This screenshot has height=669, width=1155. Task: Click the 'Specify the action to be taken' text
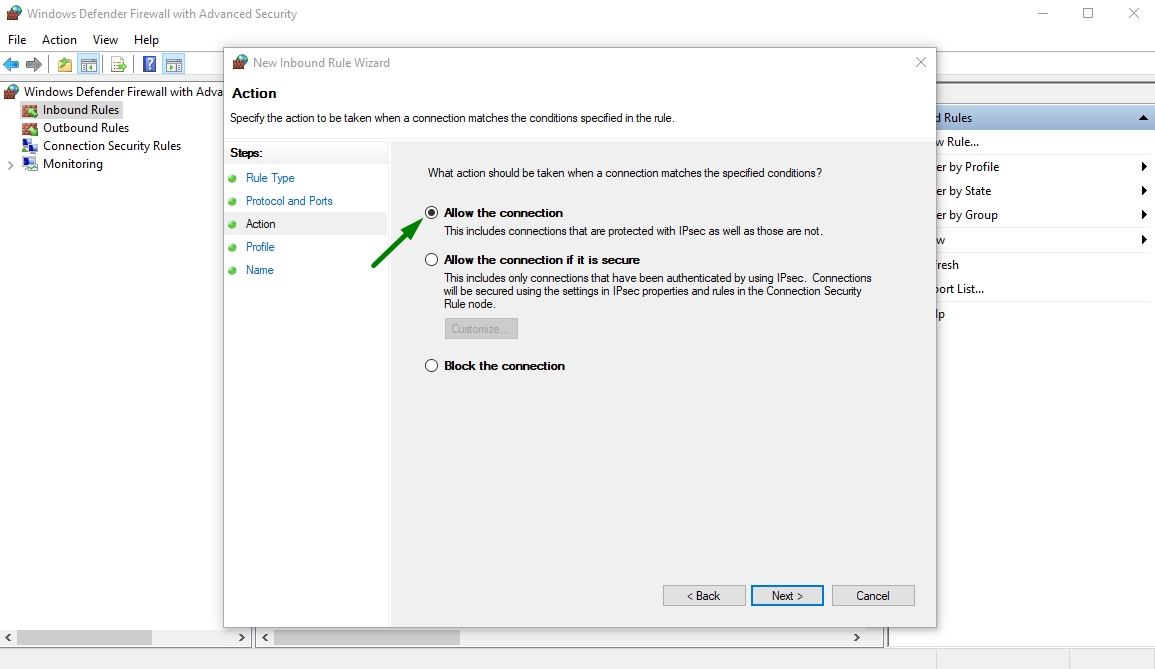tap(452, 118)
